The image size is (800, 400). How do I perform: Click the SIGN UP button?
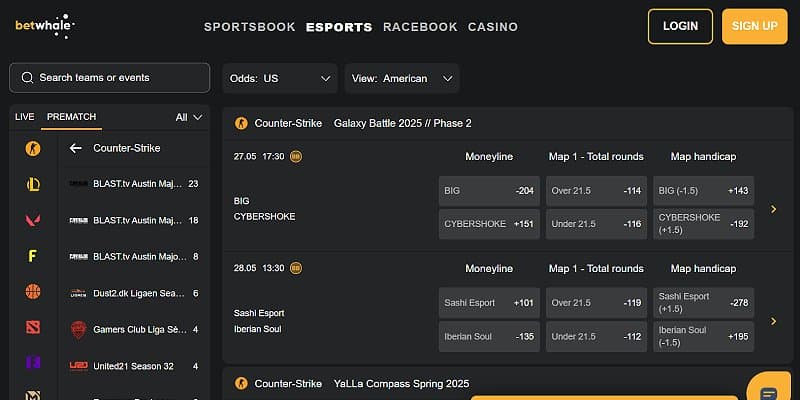pos(755,26)
